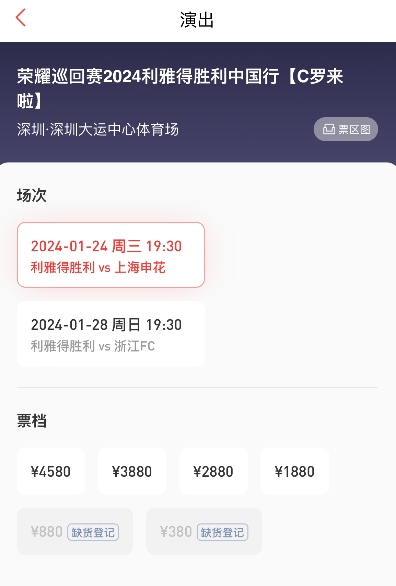This screenshot has width=396, height=586.
Task: Choose the ¥3880 ticket tier
Action: 132,471
